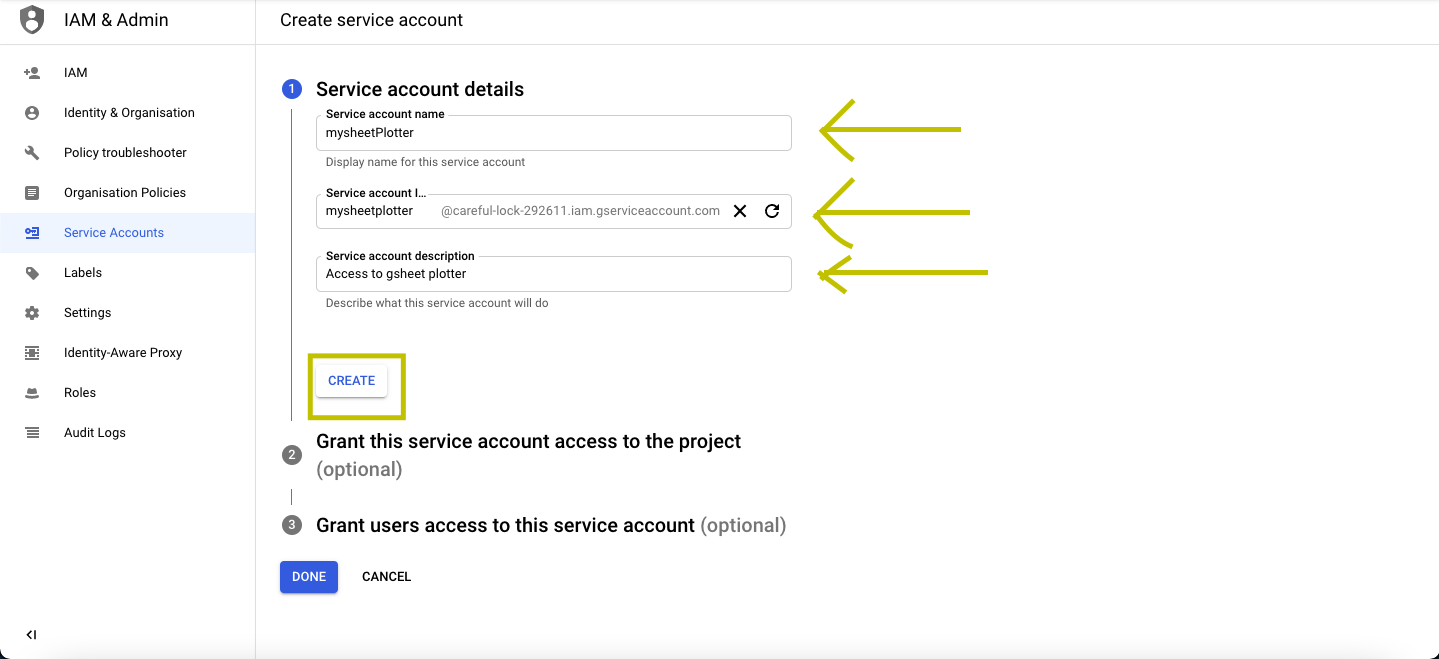Open the IAM page
This screenshot has height=659, width=1439.
tap(127, 73)
